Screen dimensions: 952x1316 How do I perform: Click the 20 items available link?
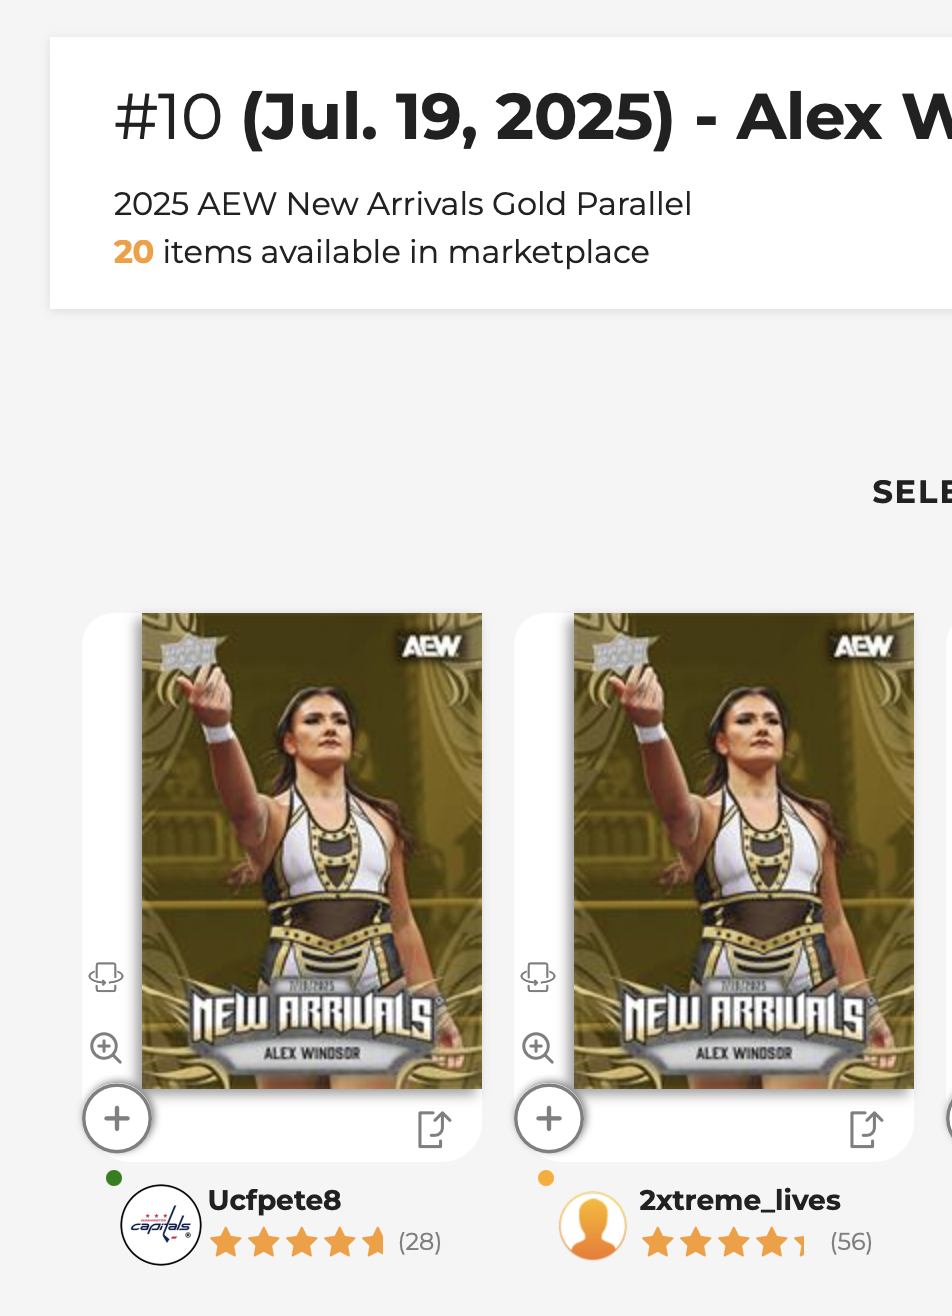point(382,252)
